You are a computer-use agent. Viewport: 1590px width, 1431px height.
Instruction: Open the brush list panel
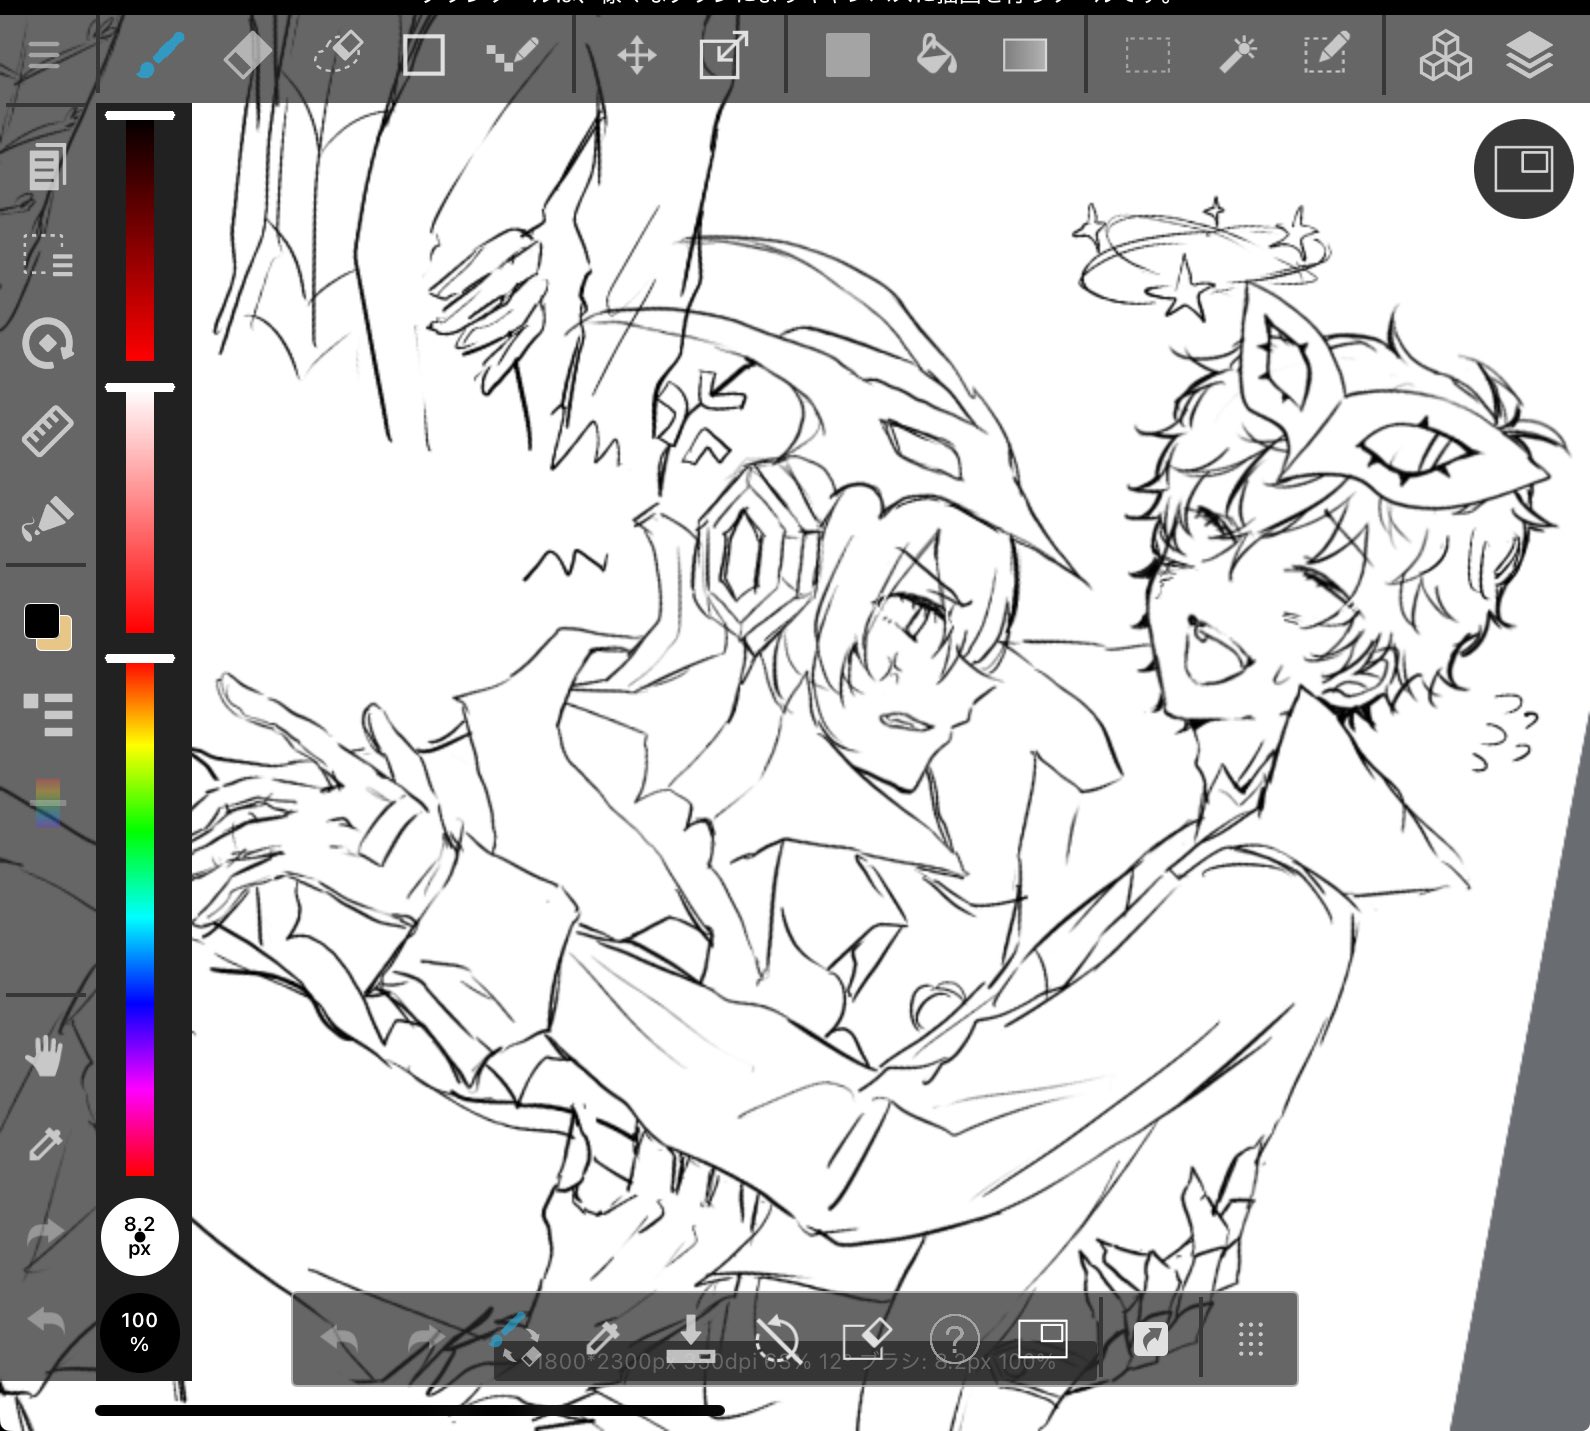pyautogui.click(x=48, y=715)
